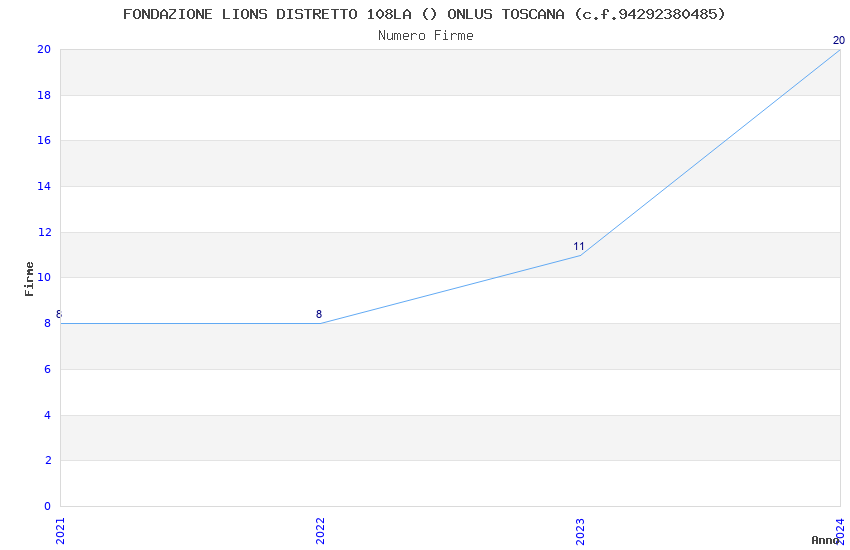Select the 2023 x-axis tick label
Viewport: 850px width, 550px height.
[580, 531]
